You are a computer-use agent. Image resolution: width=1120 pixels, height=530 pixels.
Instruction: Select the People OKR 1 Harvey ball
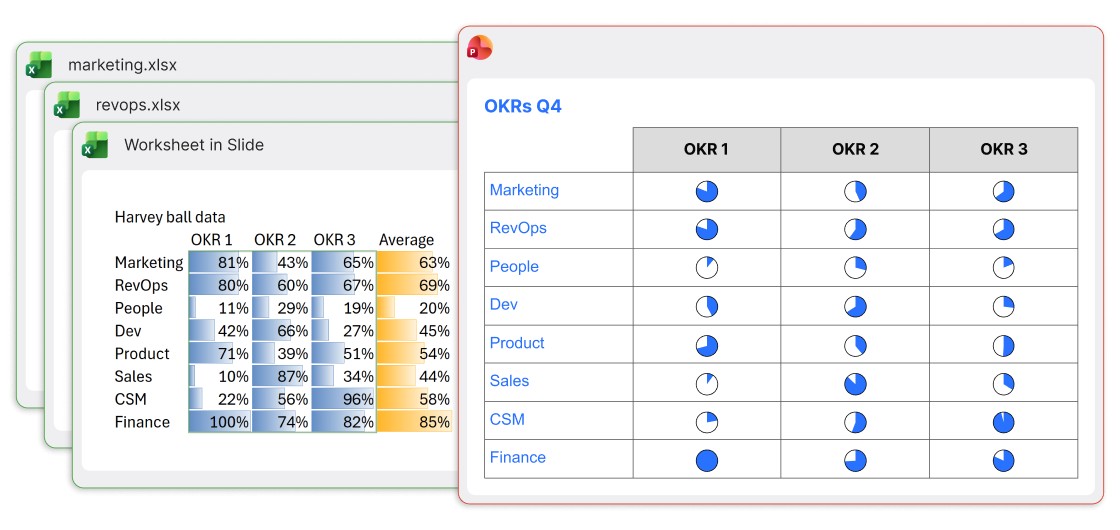click(707, 268)
